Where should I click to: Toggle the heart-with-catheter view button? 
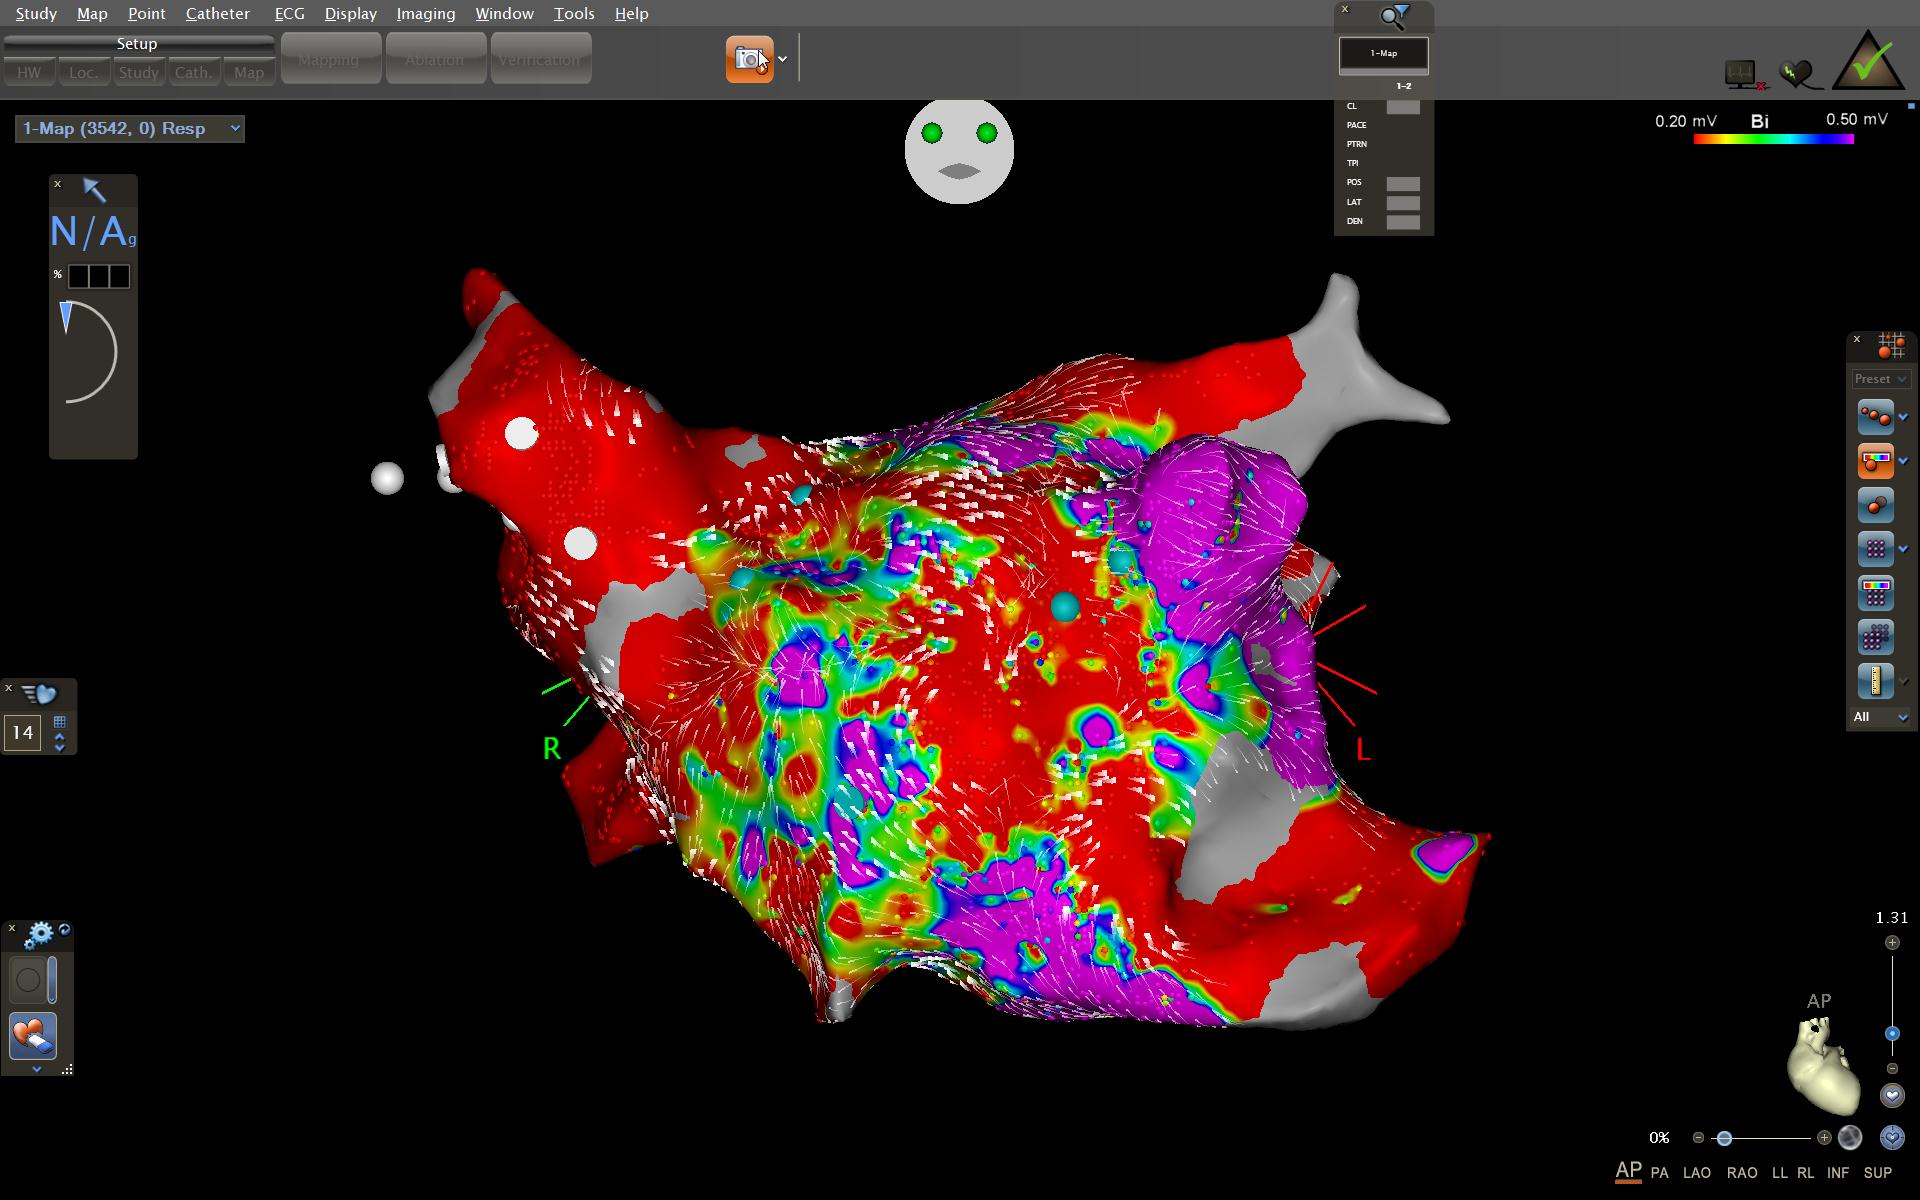[x=33, y=1035]
